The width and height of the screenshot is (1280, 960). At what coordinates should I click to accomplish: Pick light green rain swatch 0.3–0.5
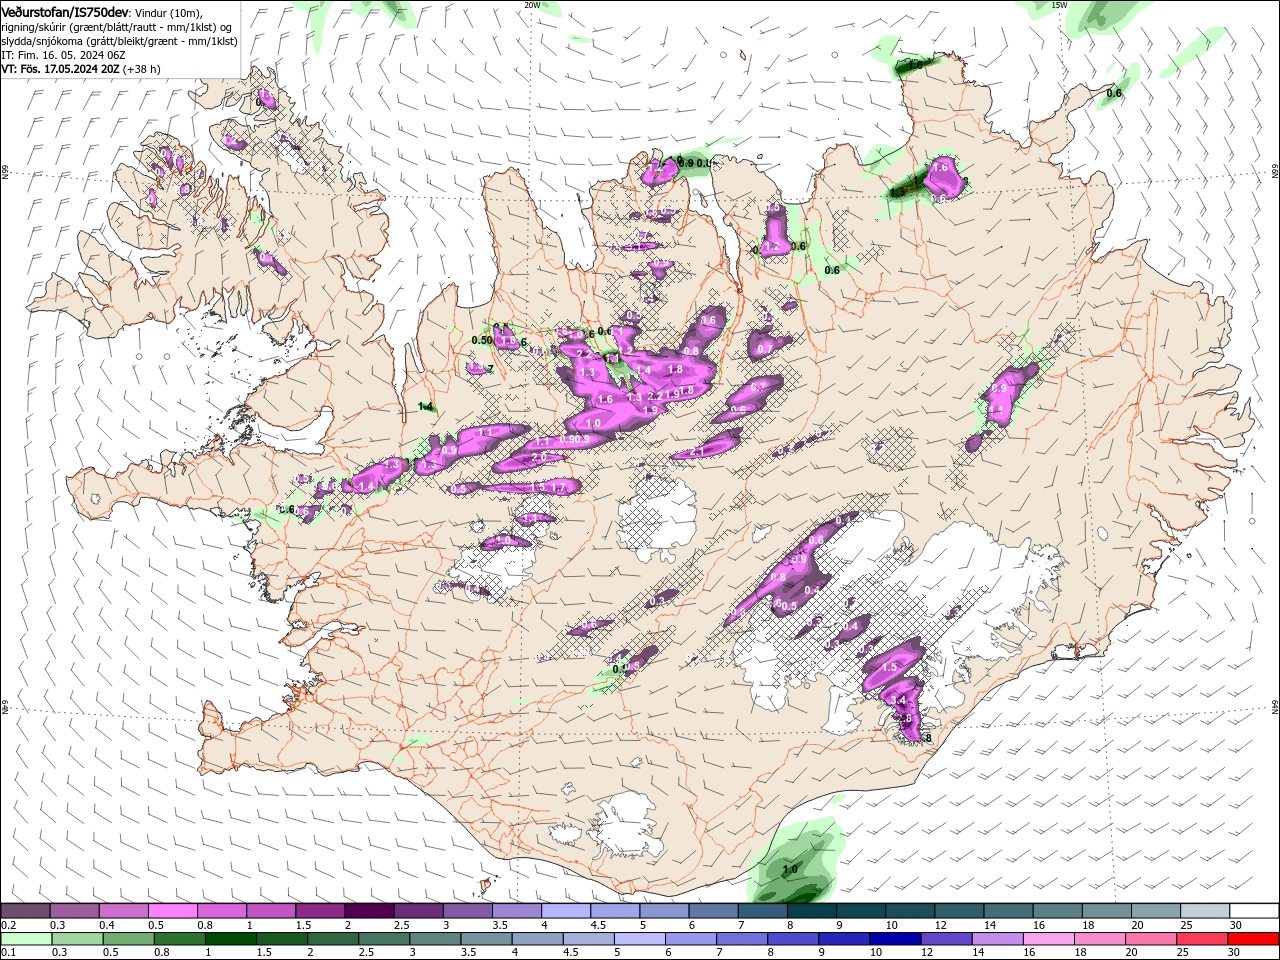tap(77, 939)
